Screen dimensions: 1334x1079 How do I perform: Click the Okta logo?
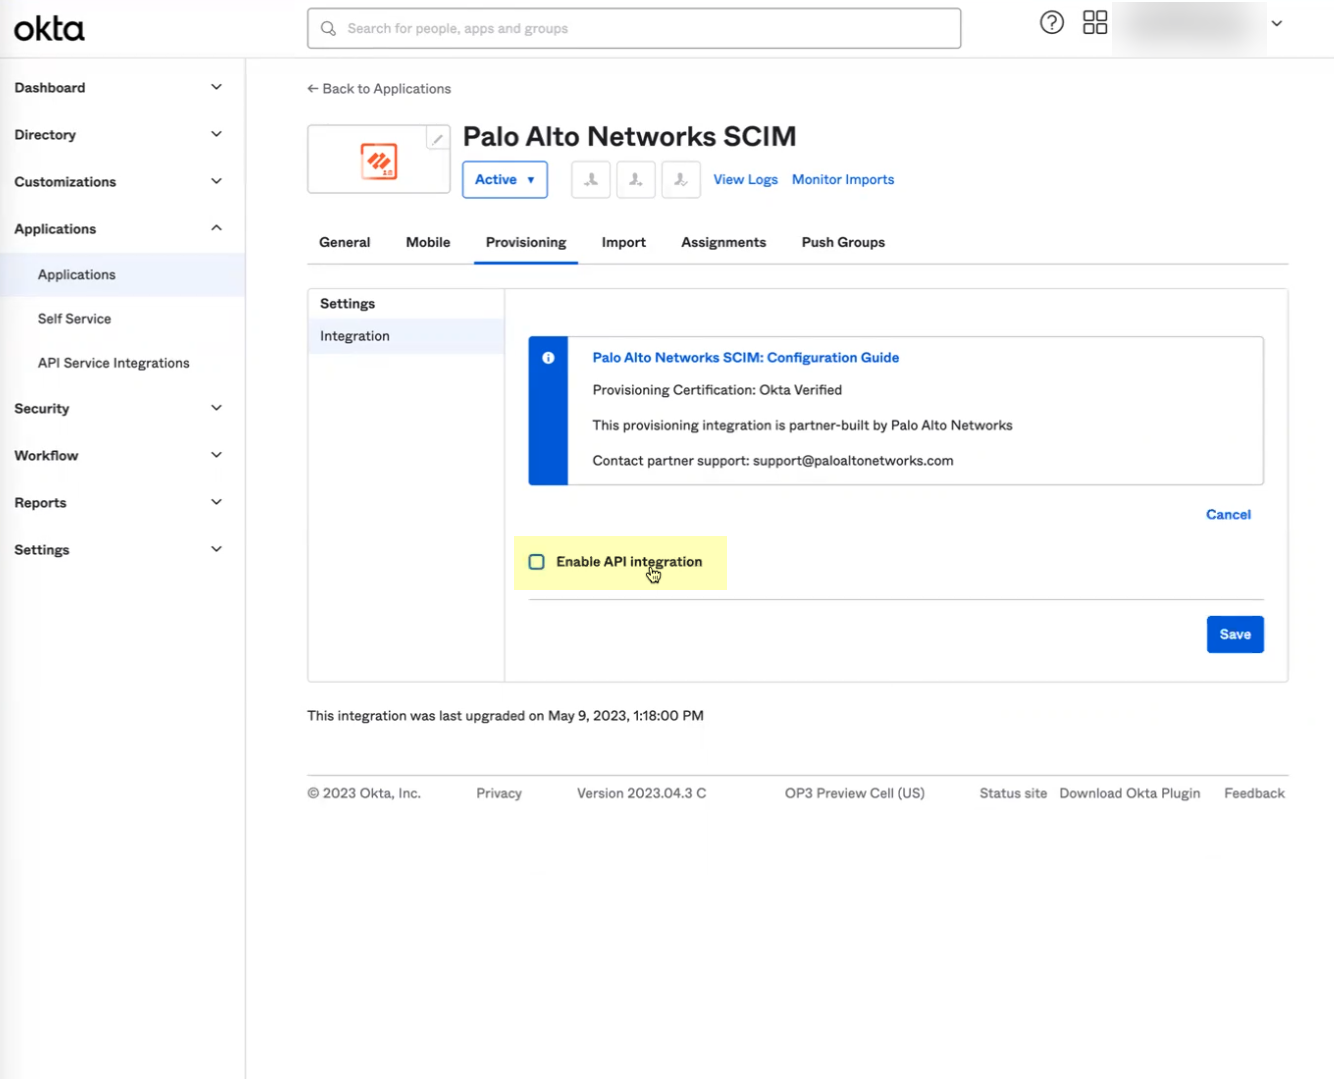[x=47, y=28]
